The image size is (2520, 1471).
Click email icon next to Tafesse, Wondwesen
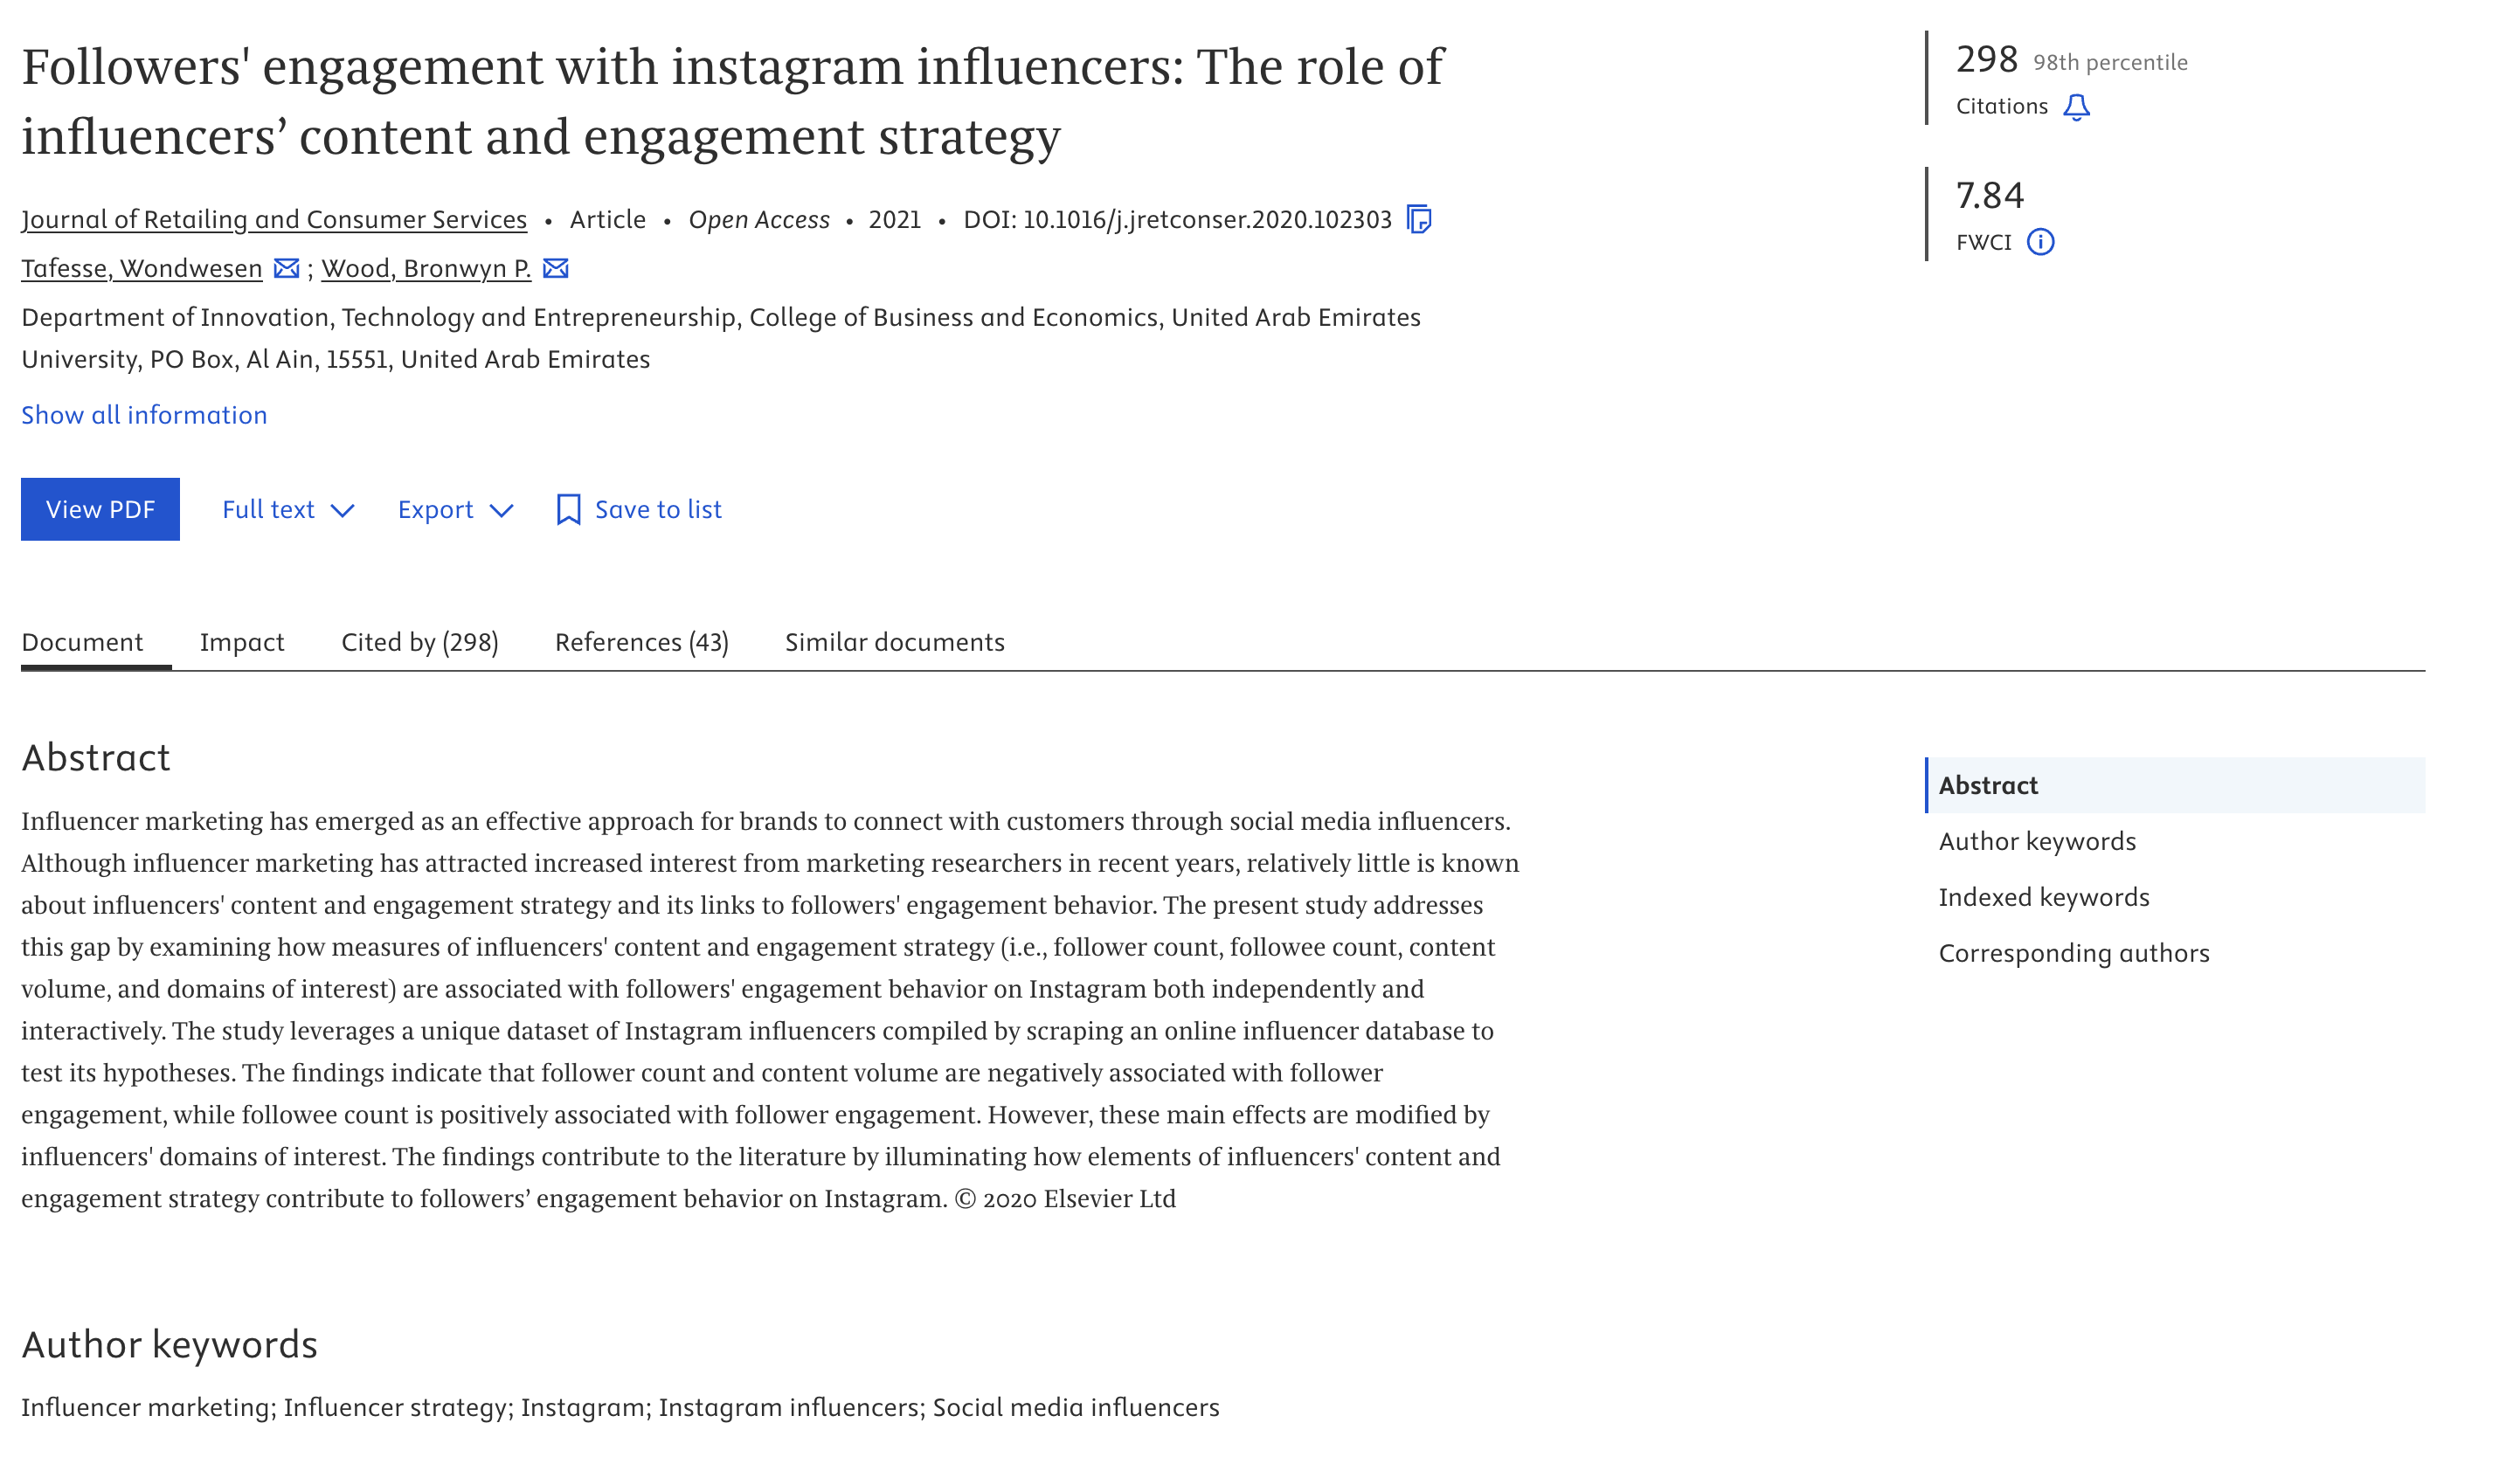tap(286, 268)
